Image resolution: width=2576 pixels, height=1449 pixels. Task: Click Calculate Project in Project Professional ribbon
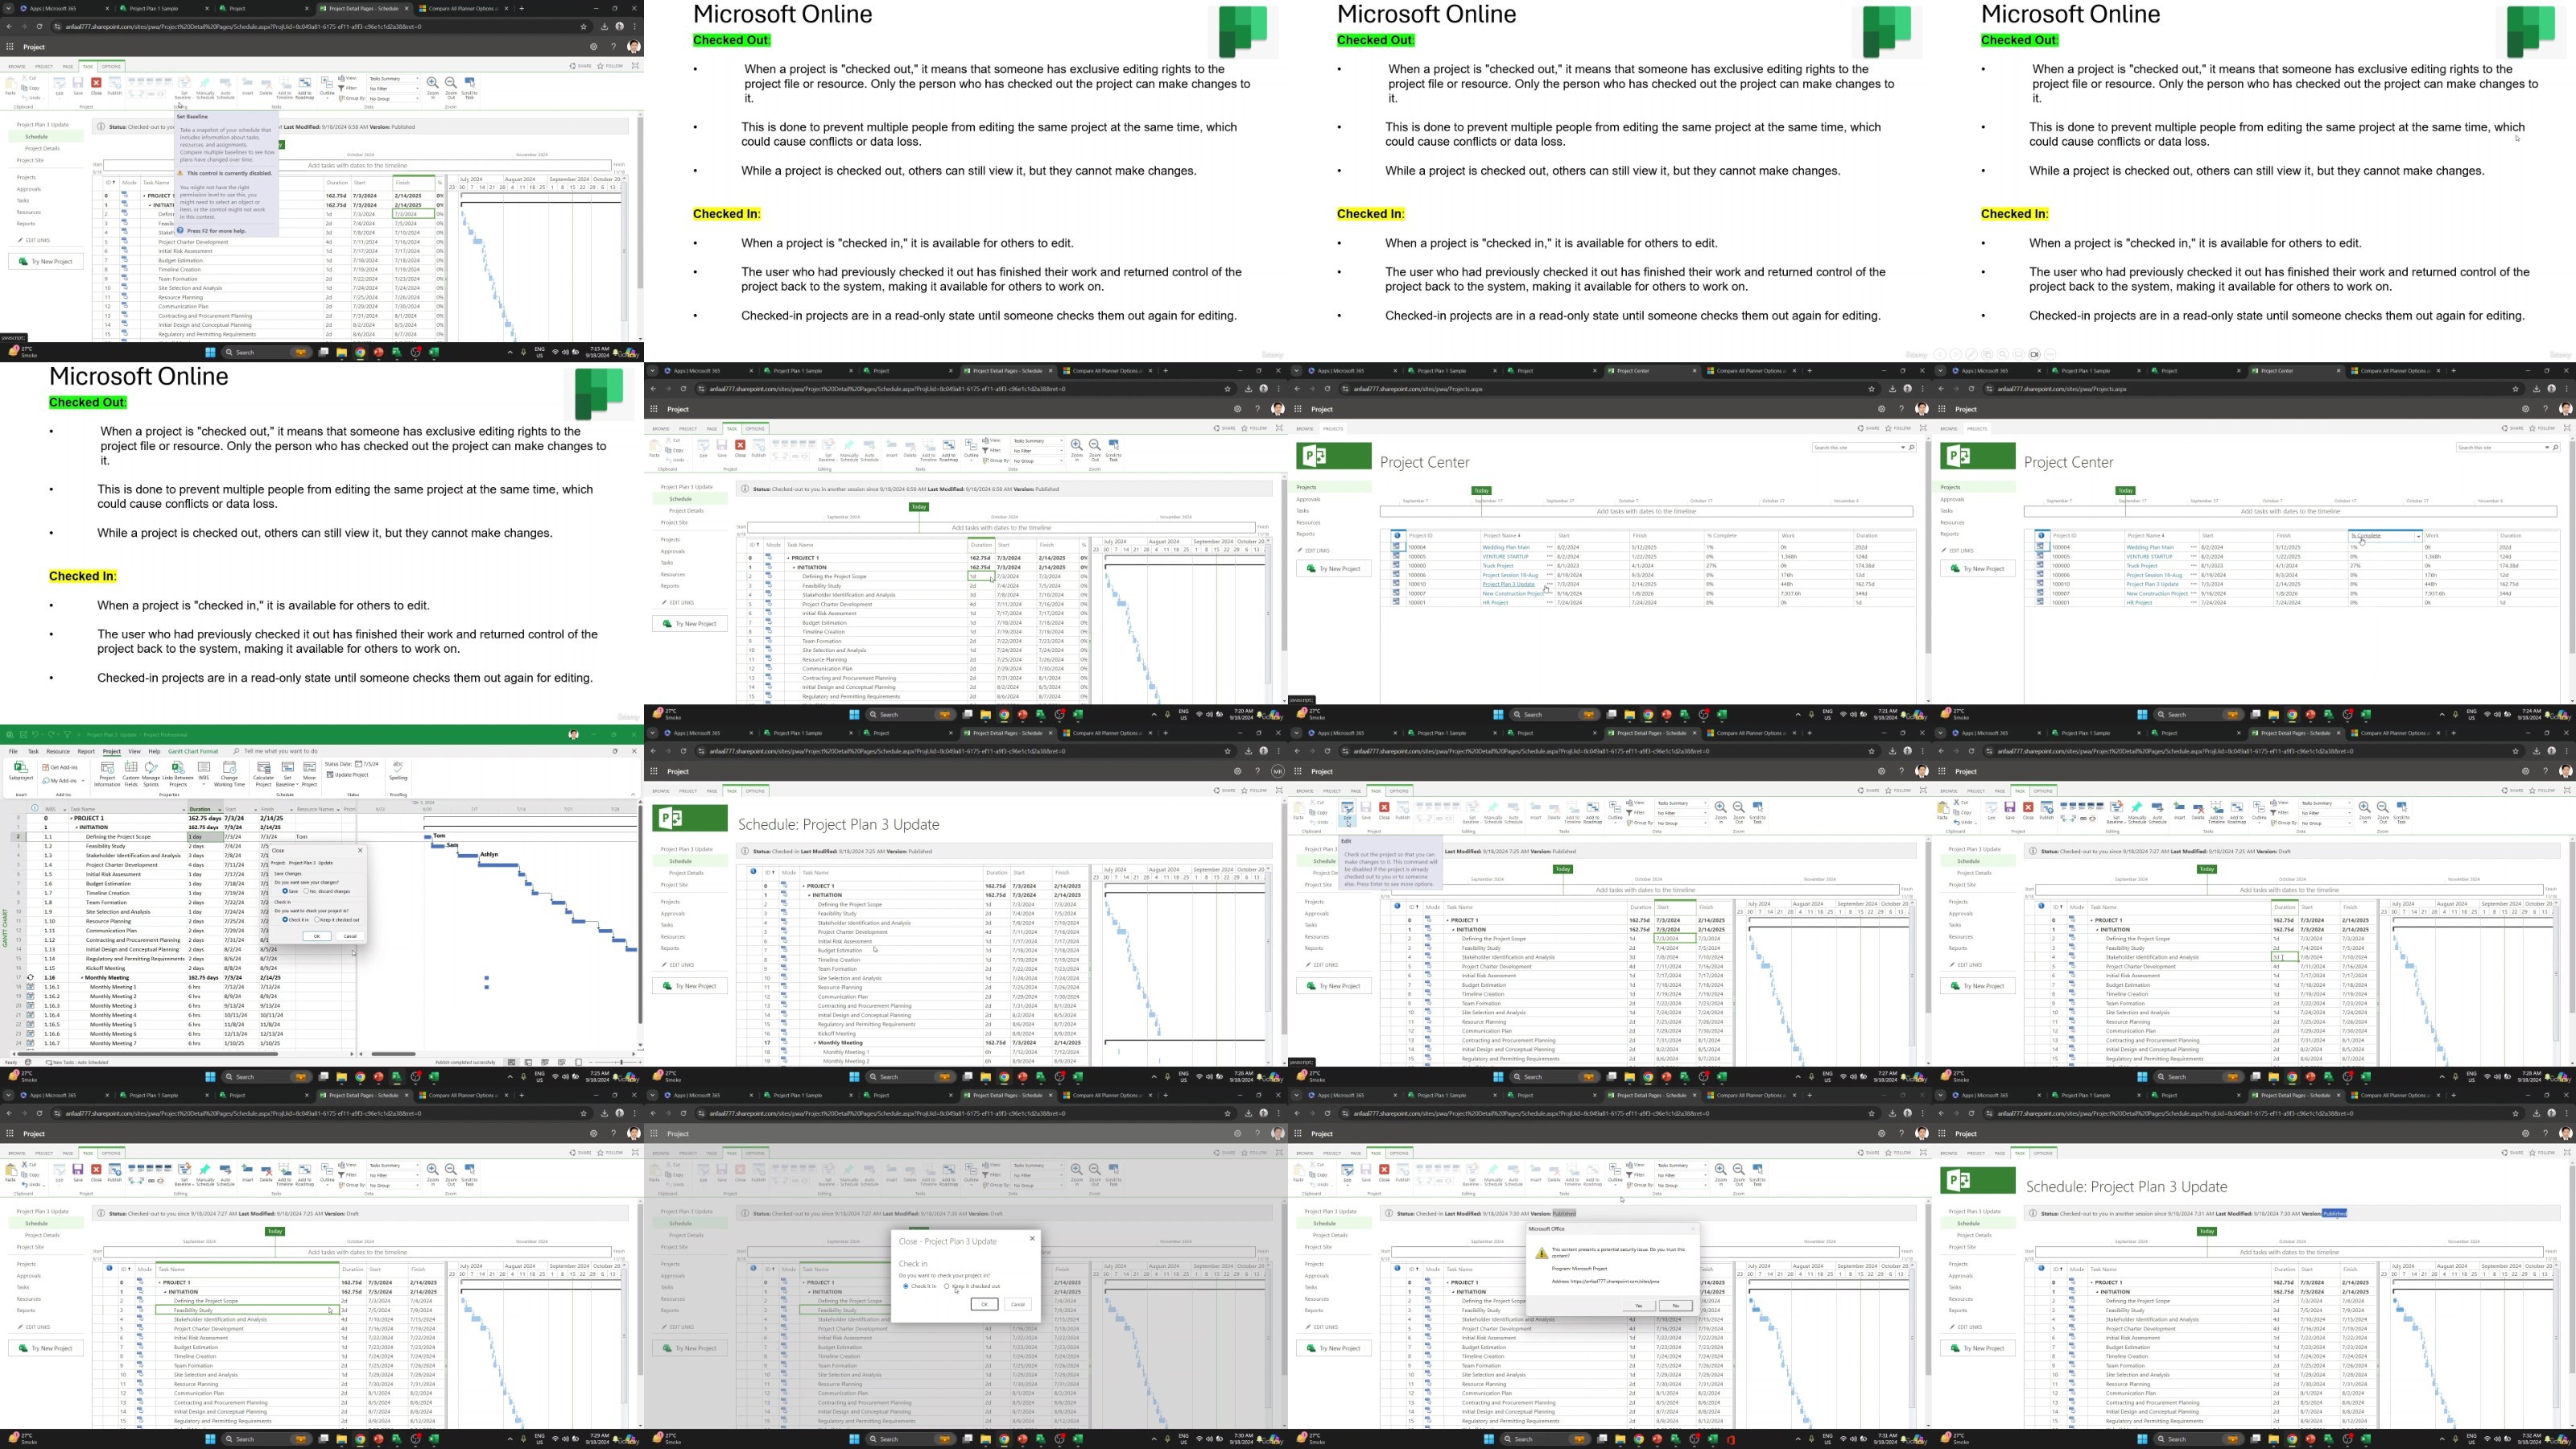[x=263, y=773]
